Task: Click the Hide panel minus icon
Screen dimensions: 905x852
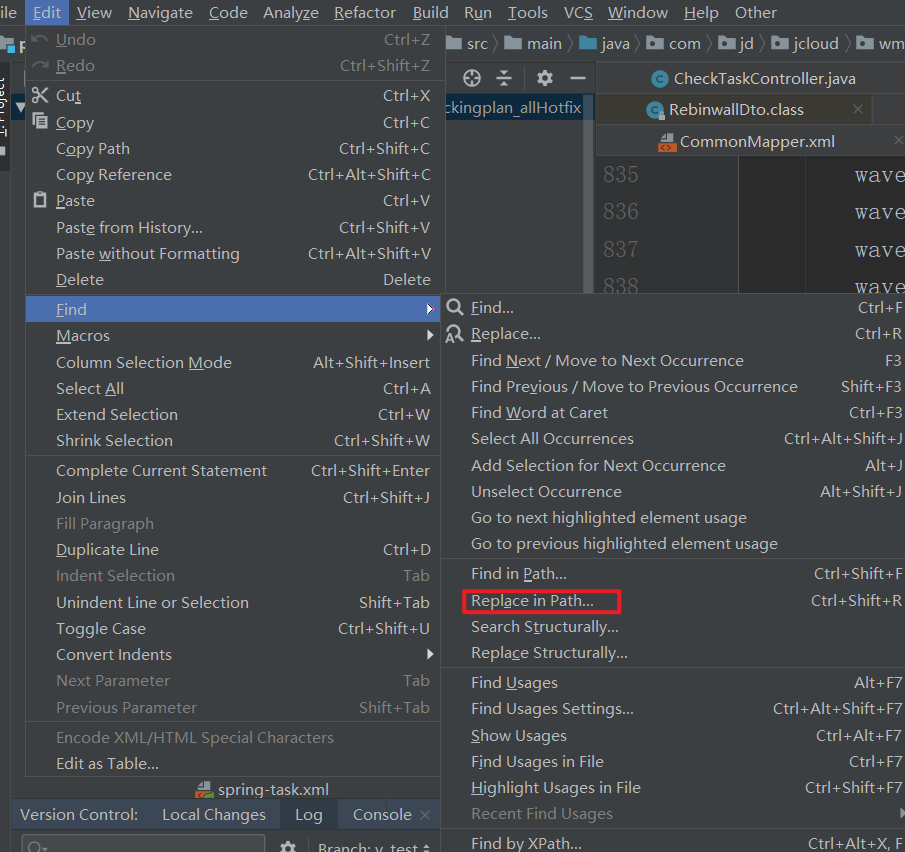Action: click(578, 78)
